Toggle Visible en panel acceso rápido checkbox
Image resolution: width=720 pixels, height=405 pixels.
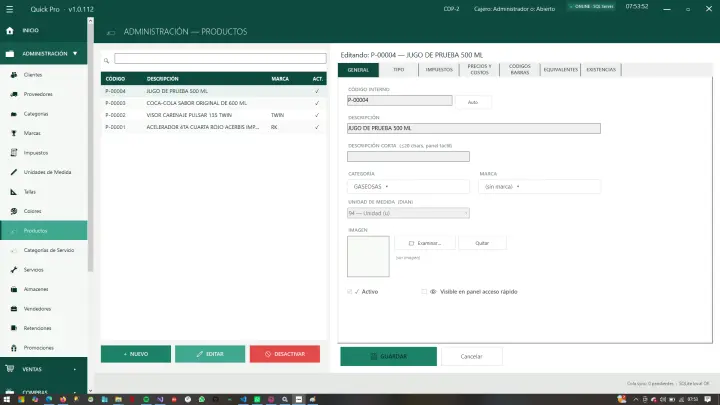[x=424, y=292]
